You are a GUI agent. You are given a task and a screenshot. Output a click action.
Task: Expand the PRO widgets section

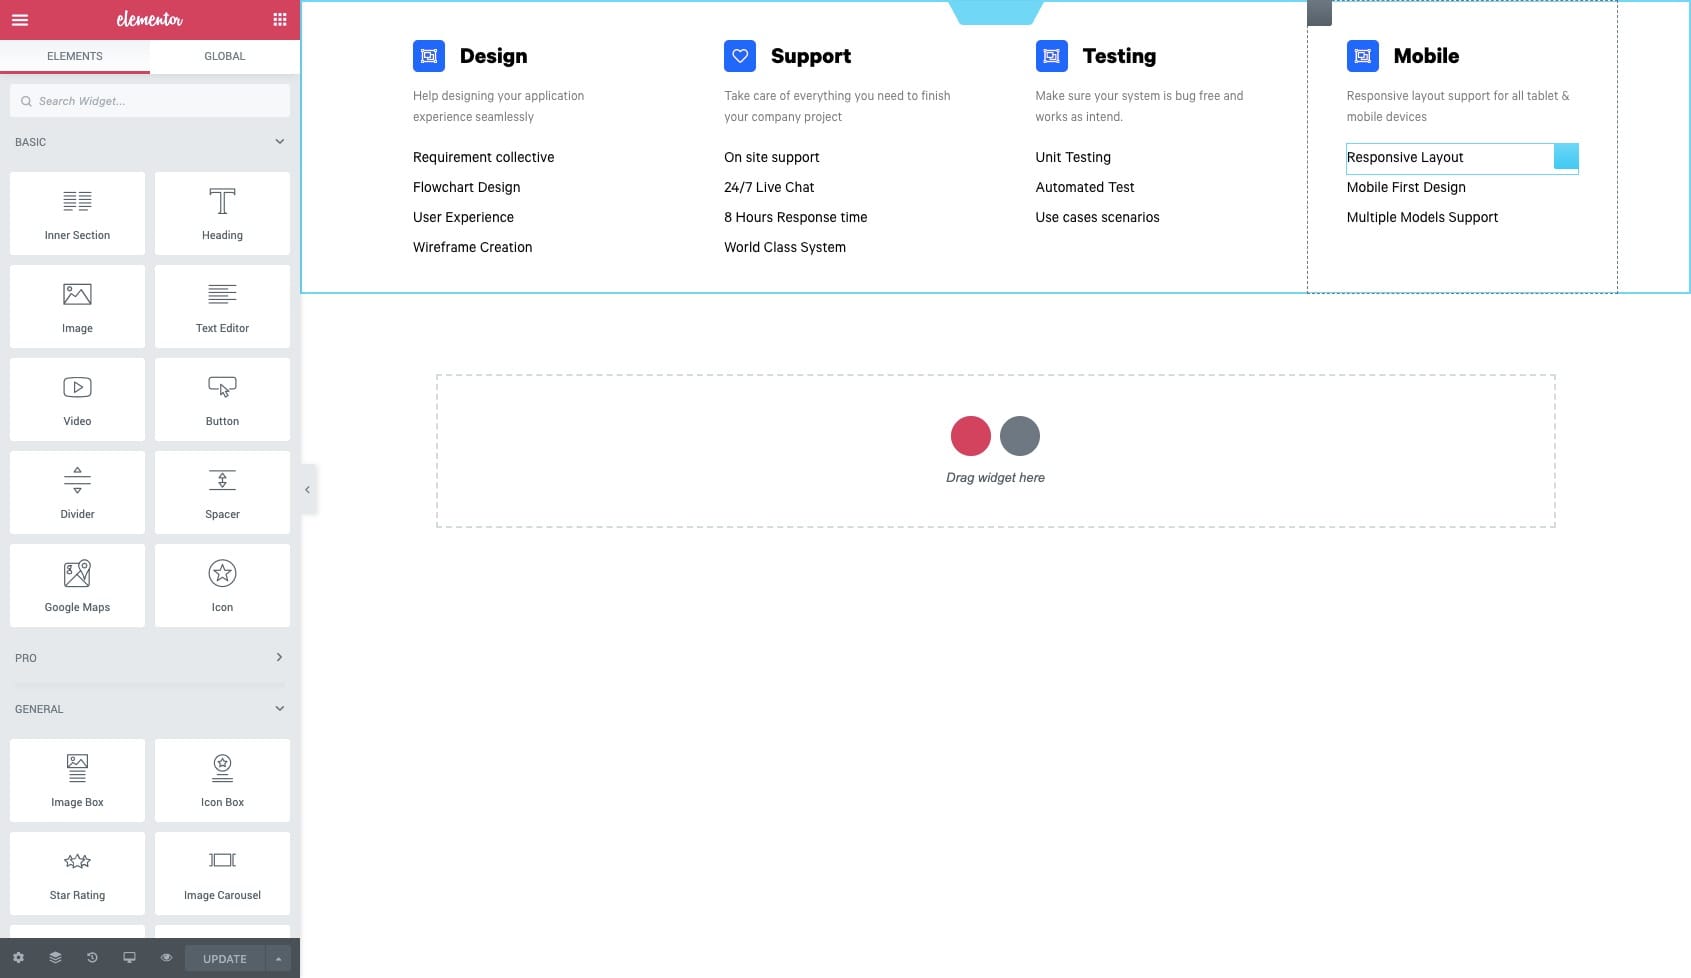coord(280,657)
